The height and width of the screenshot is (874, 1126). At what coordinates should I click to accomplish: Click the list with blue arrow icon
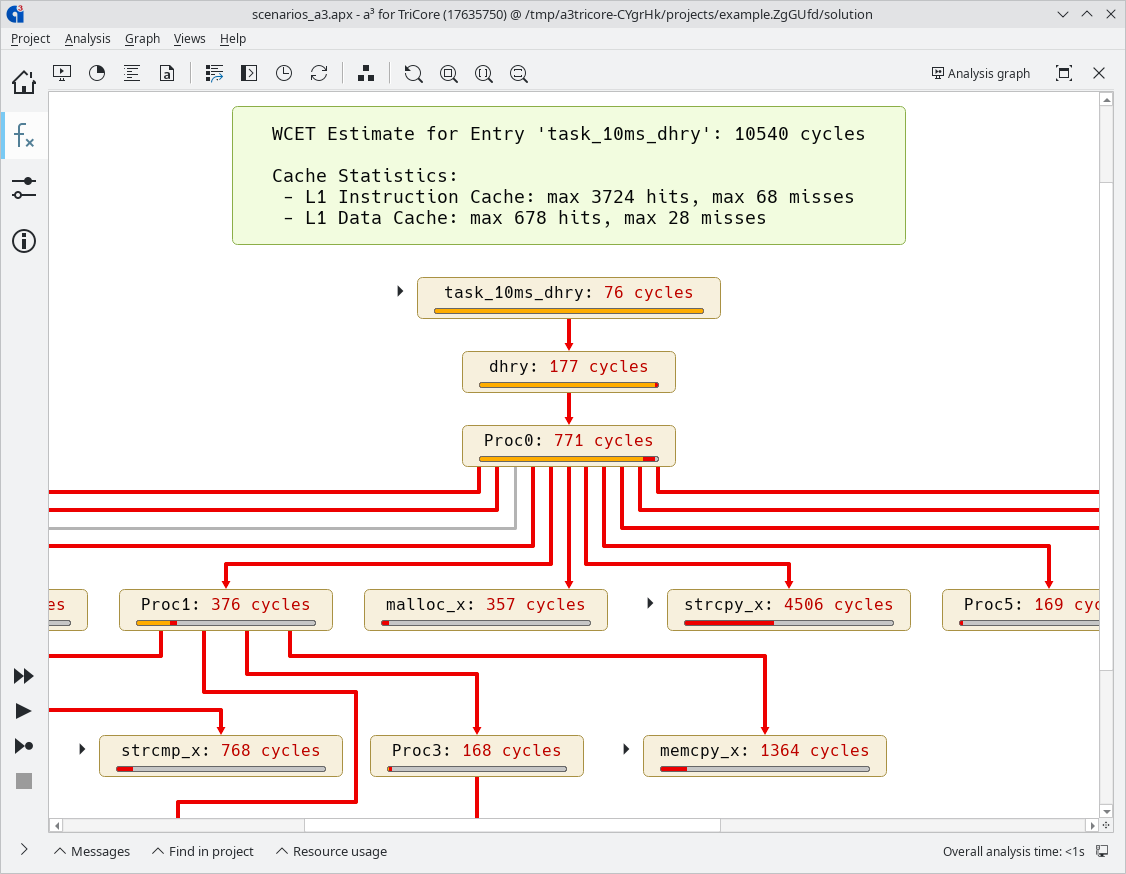click(x=214, y=73)
